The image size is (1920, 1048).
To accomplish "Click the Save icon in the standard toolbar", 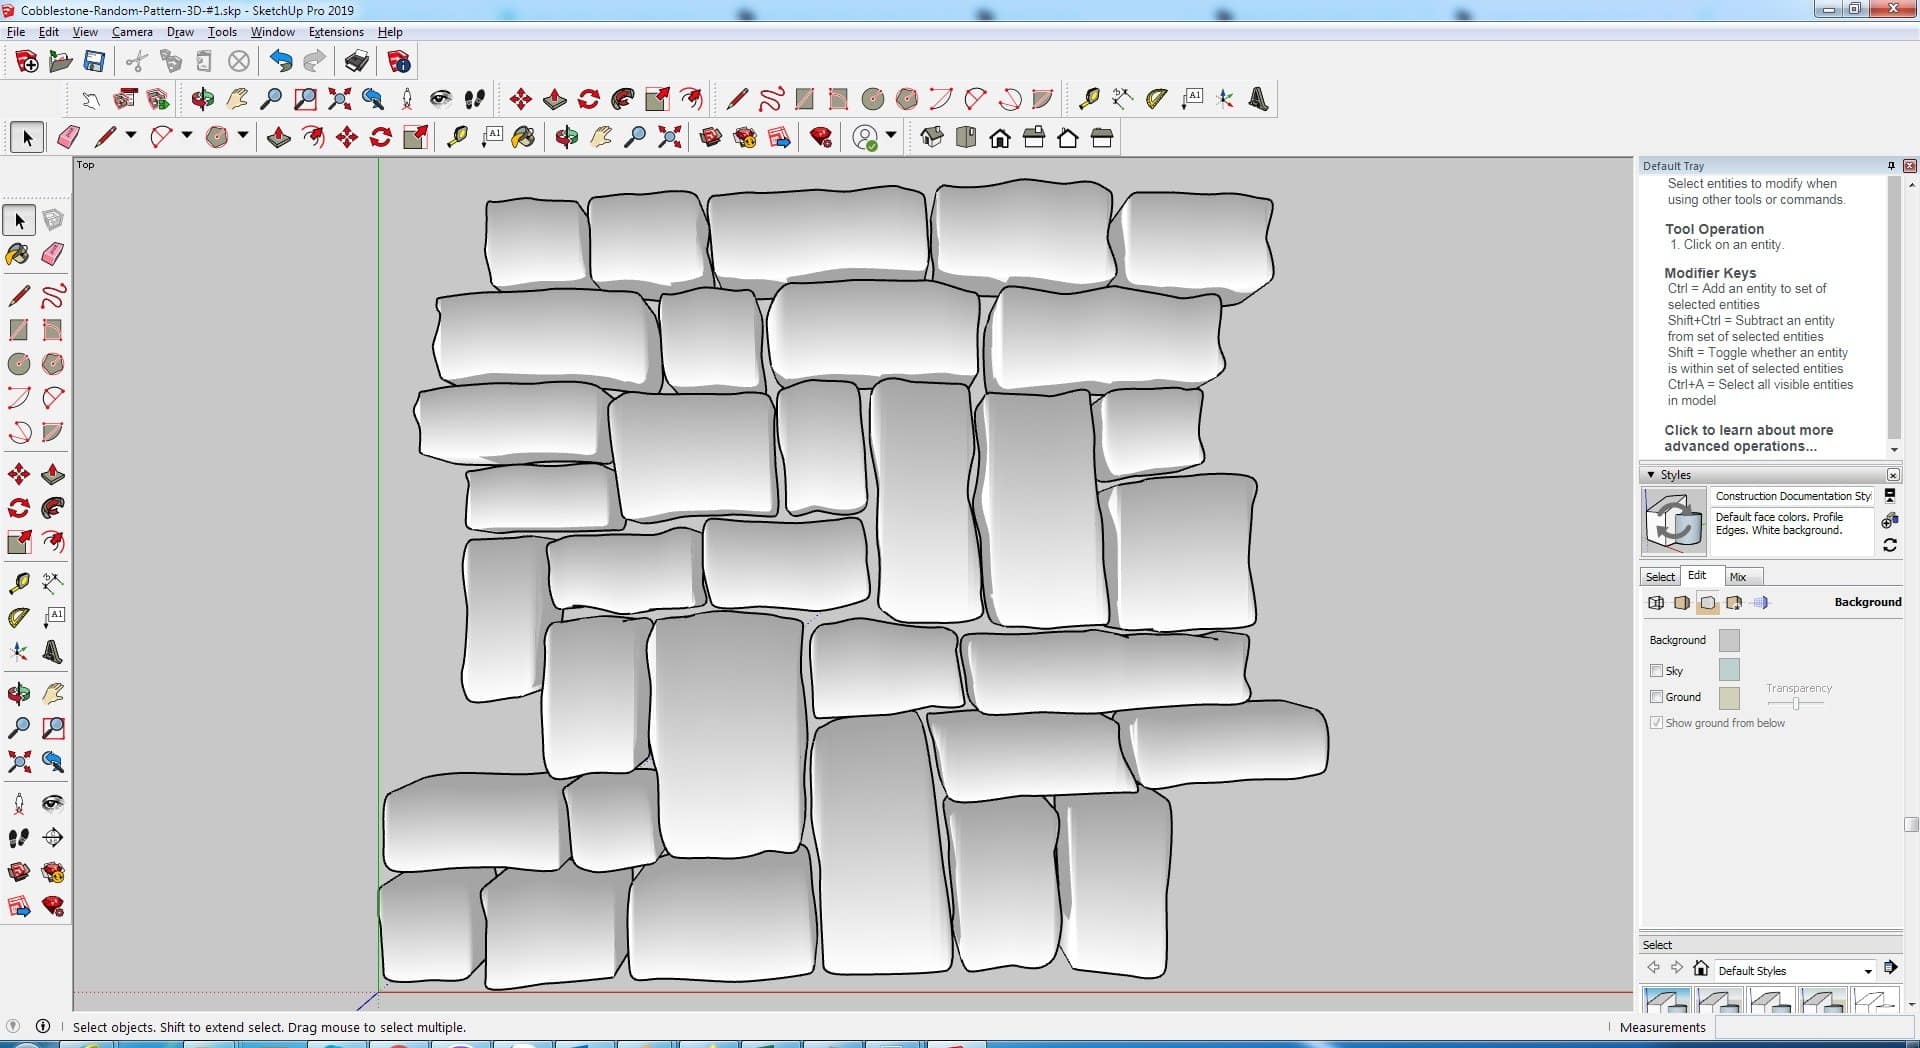I will pyautogui.click(x=94, y=62).
